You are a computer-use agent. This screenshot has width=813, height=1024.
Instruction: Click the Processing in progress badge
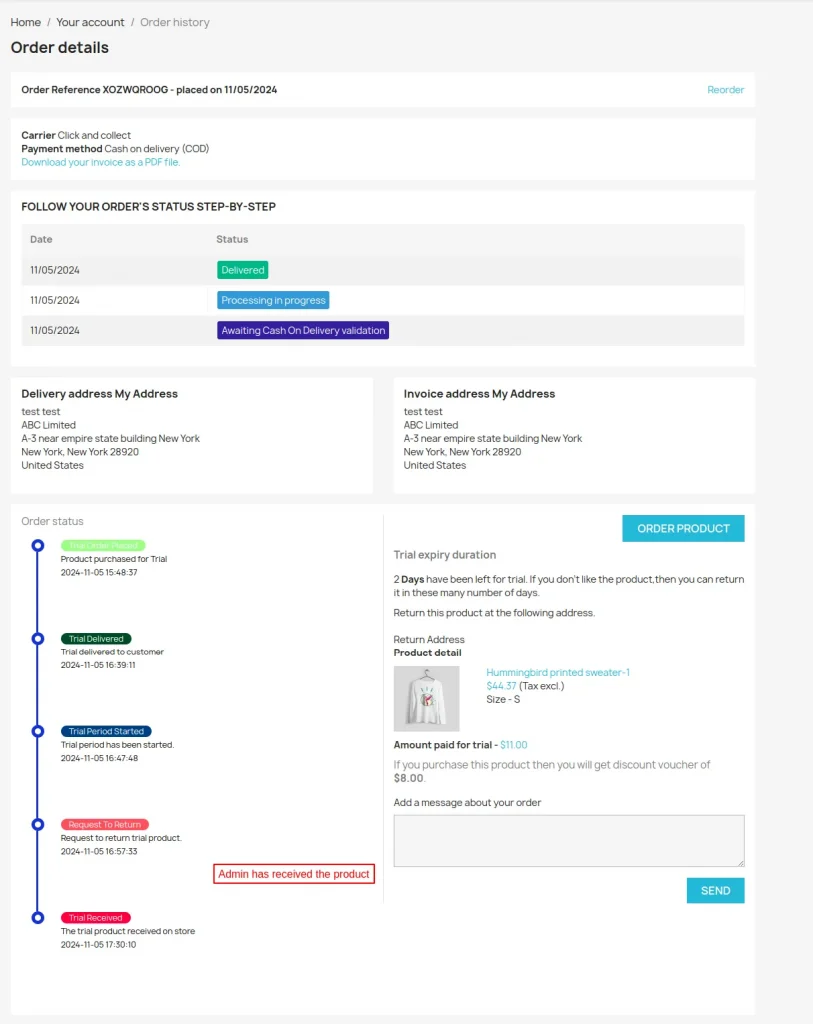pyautogui.click(x=273, y=300)
